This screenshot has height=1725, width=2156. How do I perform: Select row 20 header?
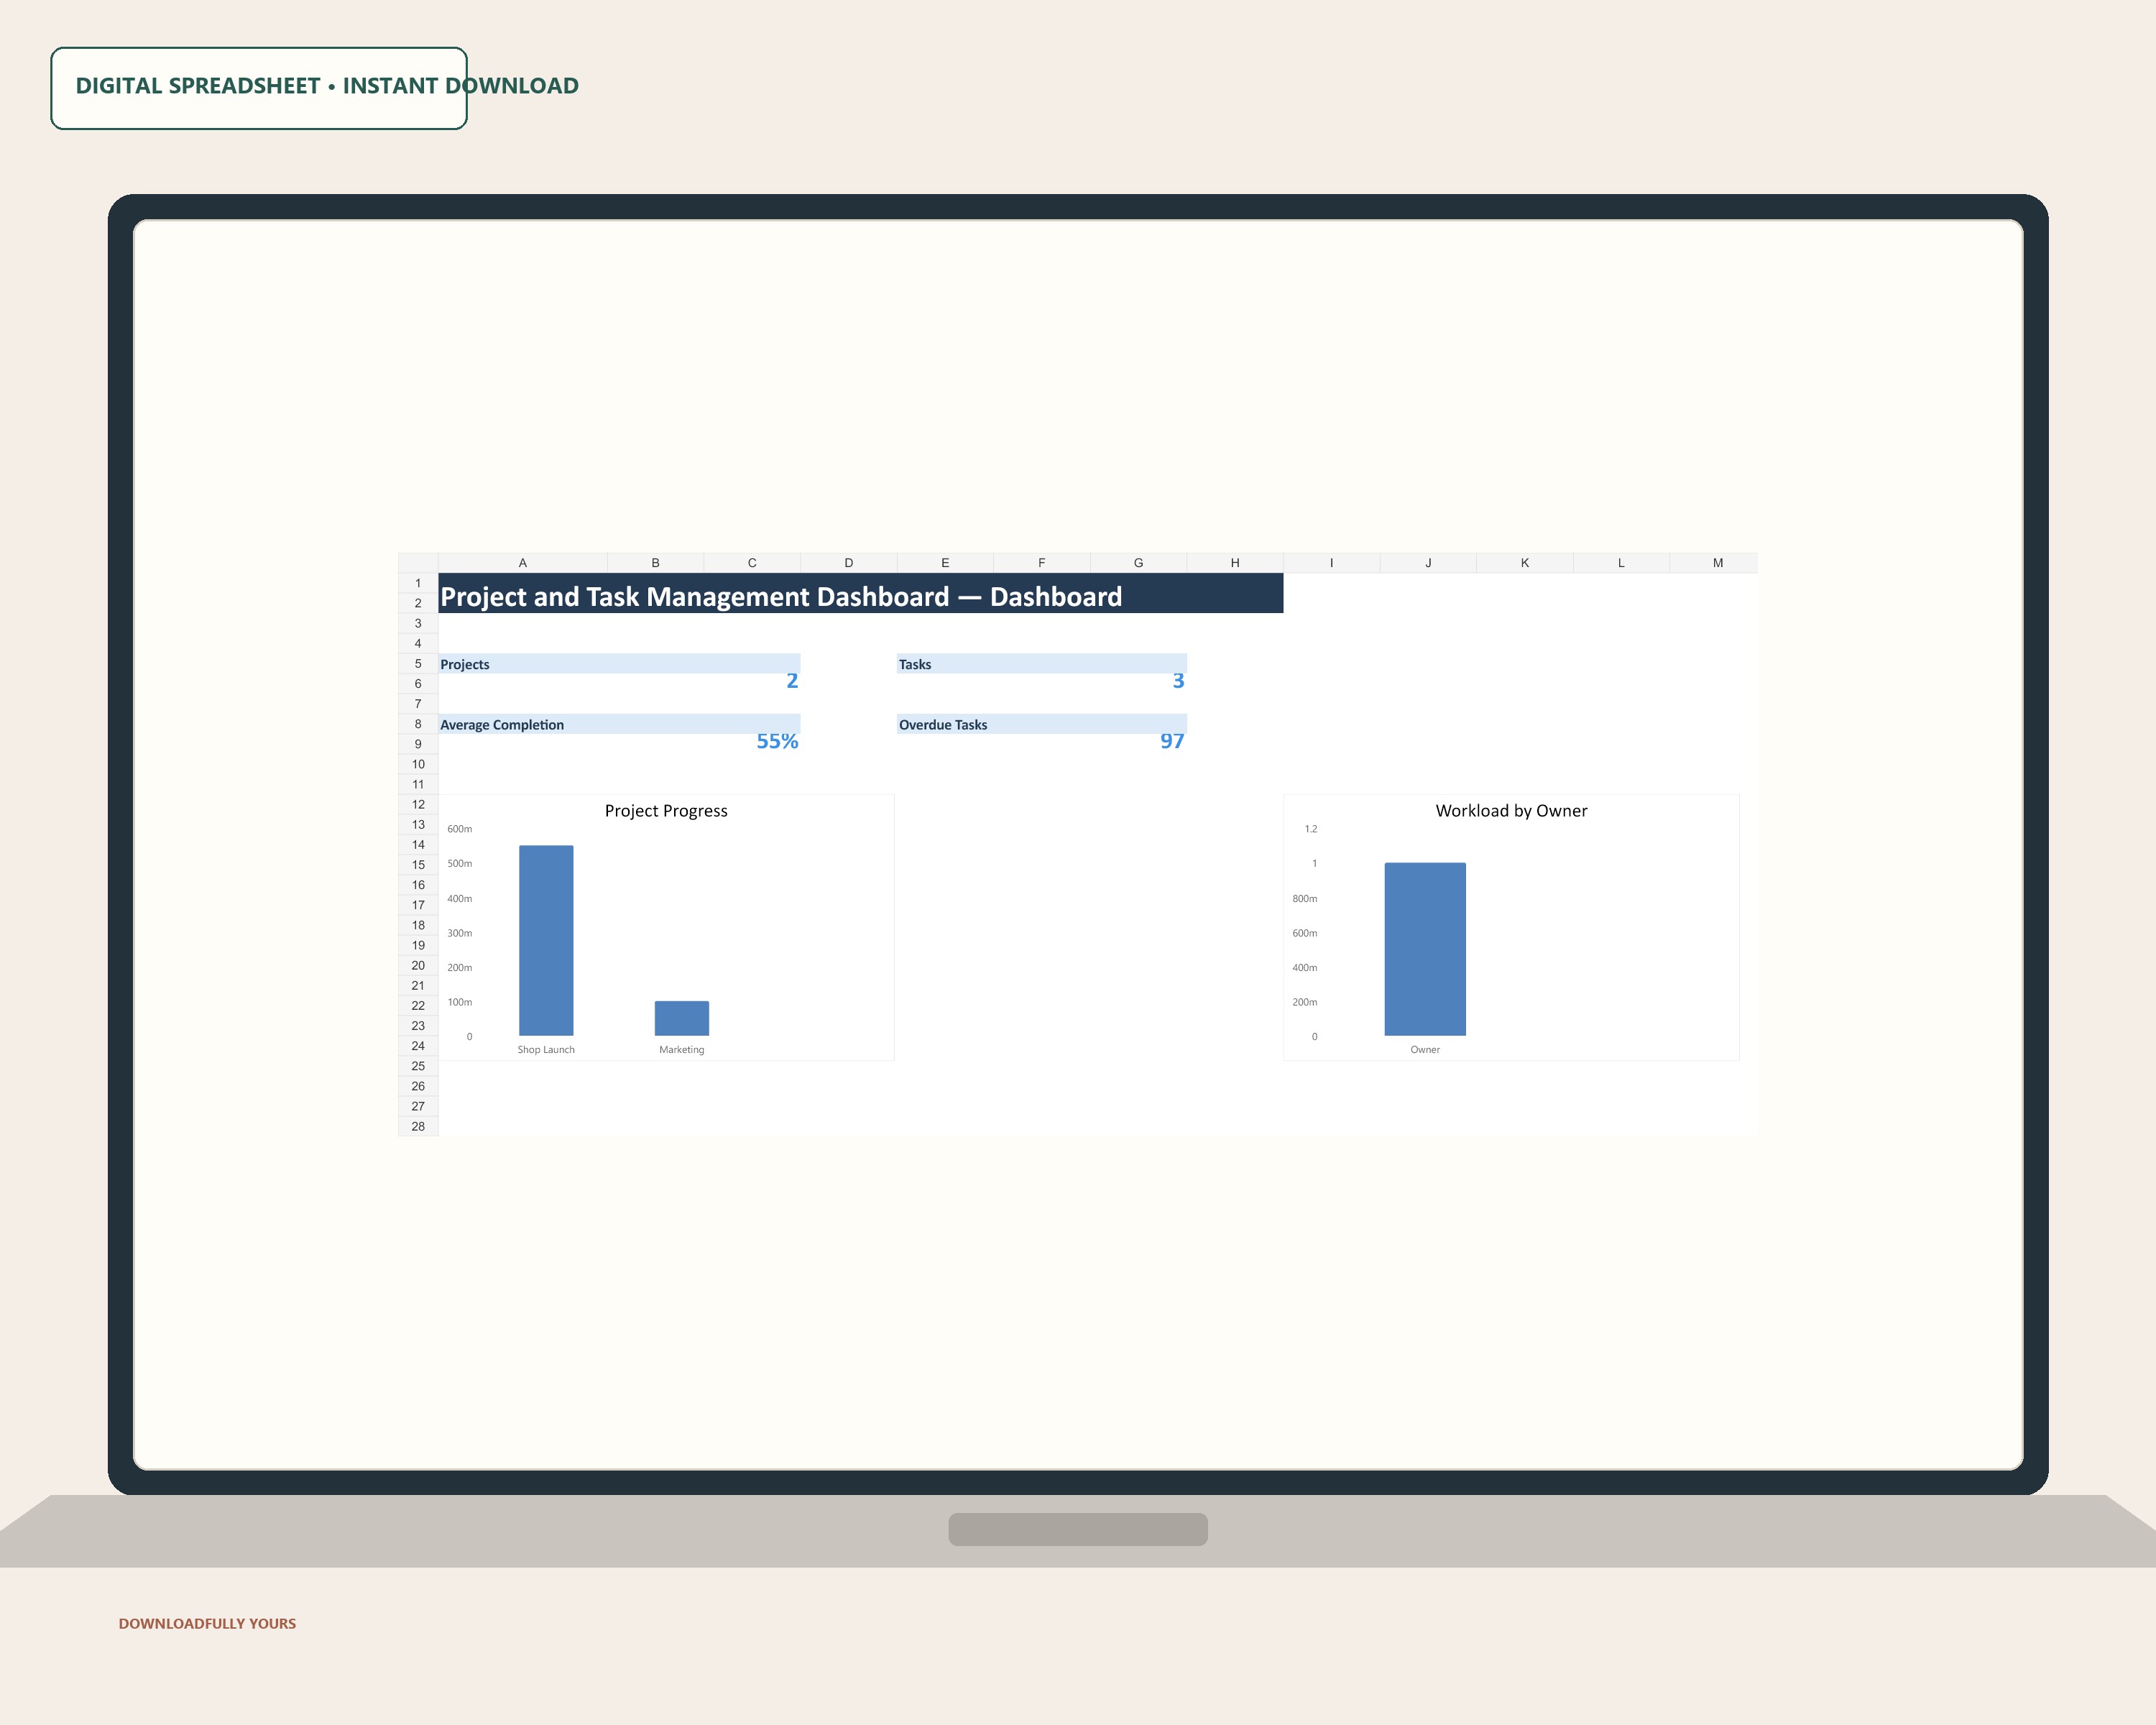pos(418,966)
